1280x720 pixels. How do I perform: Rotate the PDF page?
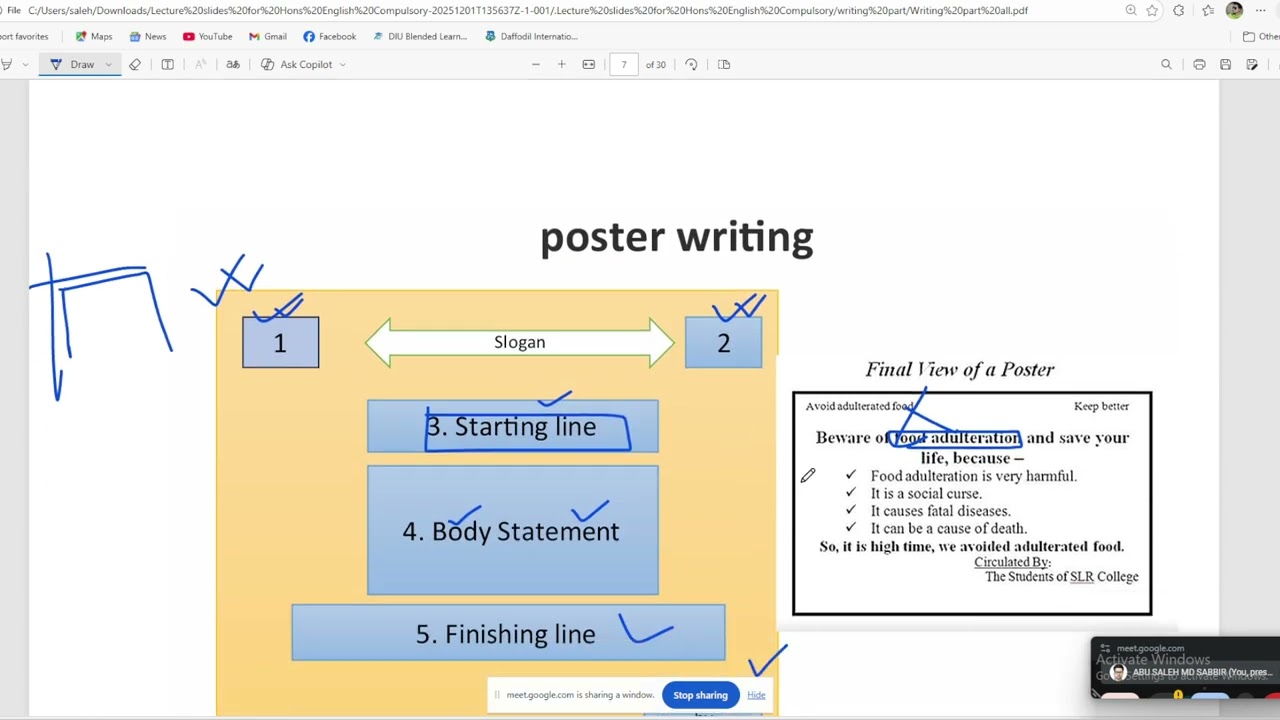[x=691, y=64]
